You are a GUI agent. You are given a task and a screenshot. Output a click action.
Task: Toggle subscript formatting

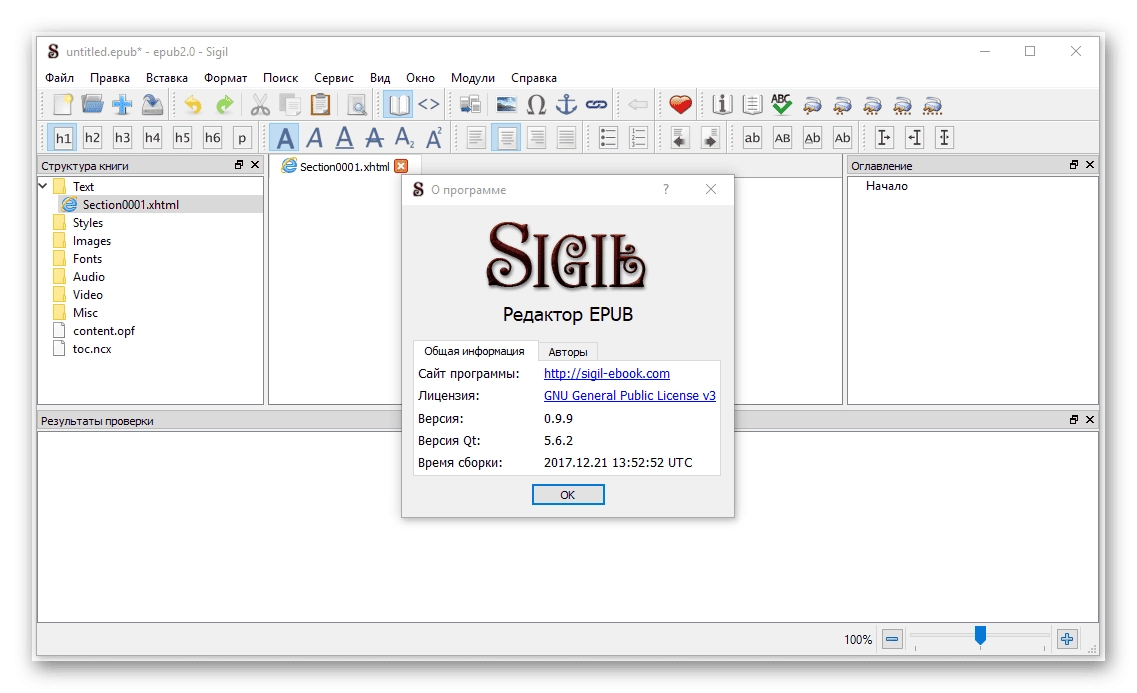404,138
